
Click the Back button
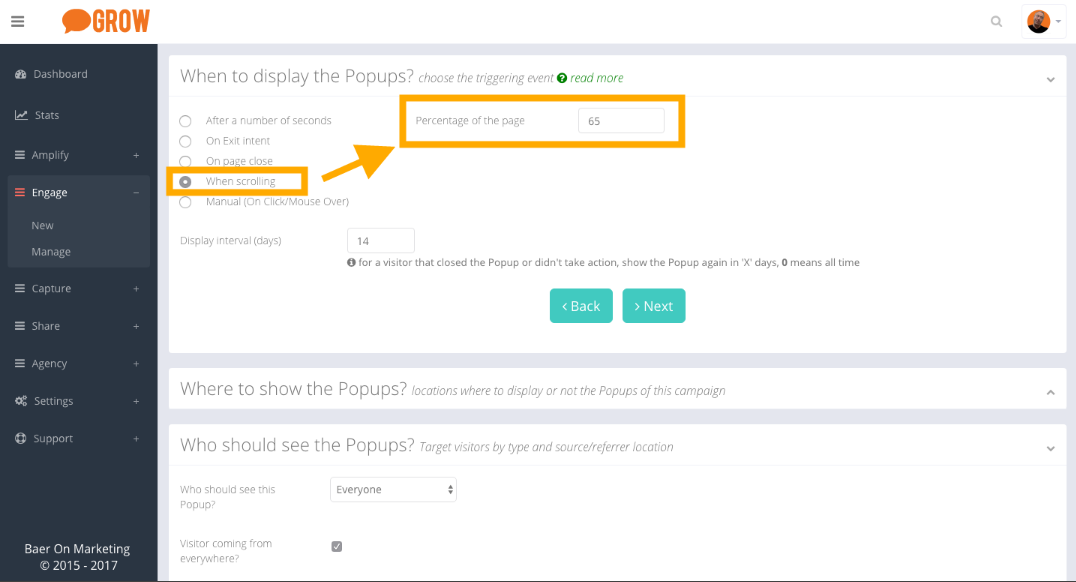pyautogui.click(x=581, y=306)
